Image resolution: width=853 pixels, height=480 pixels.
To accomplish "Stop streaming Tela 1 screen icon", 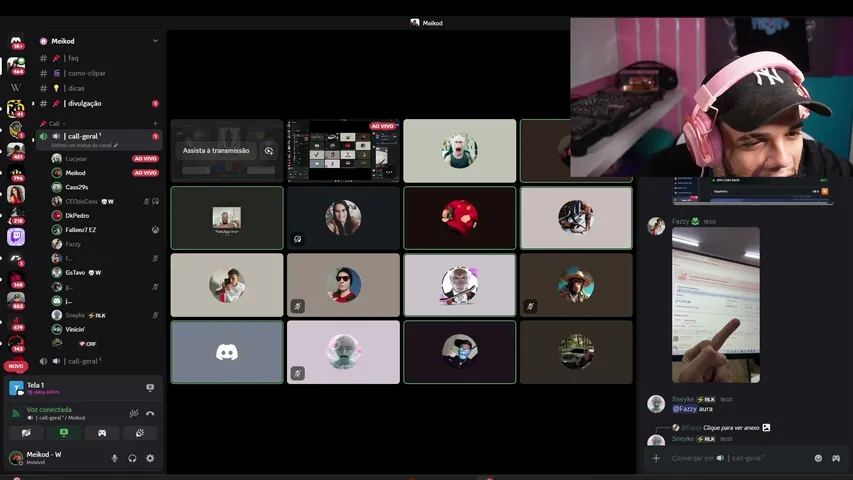I will [x=150, y=387].
